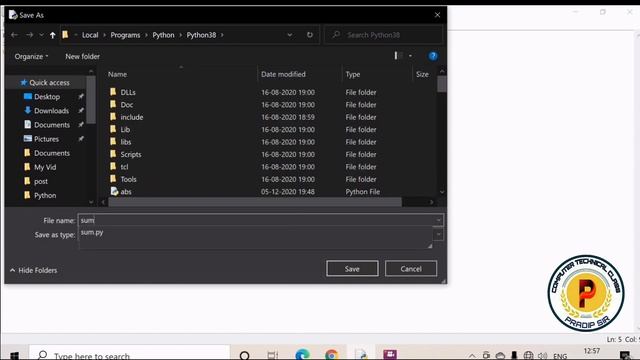Image resolution: width=640 pixels, height=360 pixels.
Task: Sort by Size column header
Action: [422, 74]
